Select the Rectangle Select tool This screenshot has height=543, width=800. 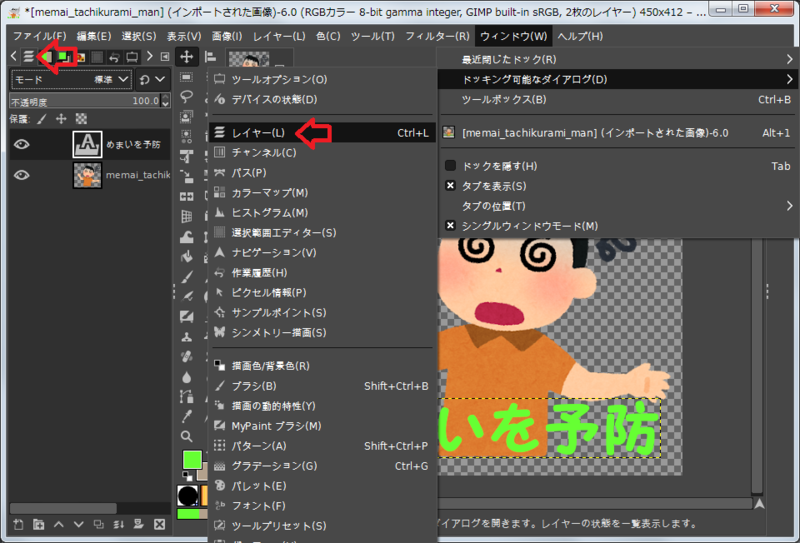pyautogui.click(x=186, y=77)
